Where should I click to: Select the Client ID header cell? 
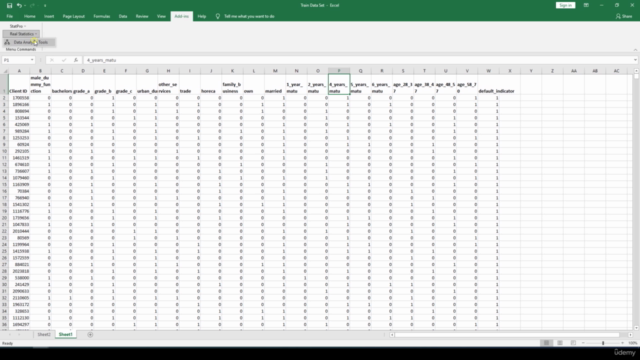point(19,84)
